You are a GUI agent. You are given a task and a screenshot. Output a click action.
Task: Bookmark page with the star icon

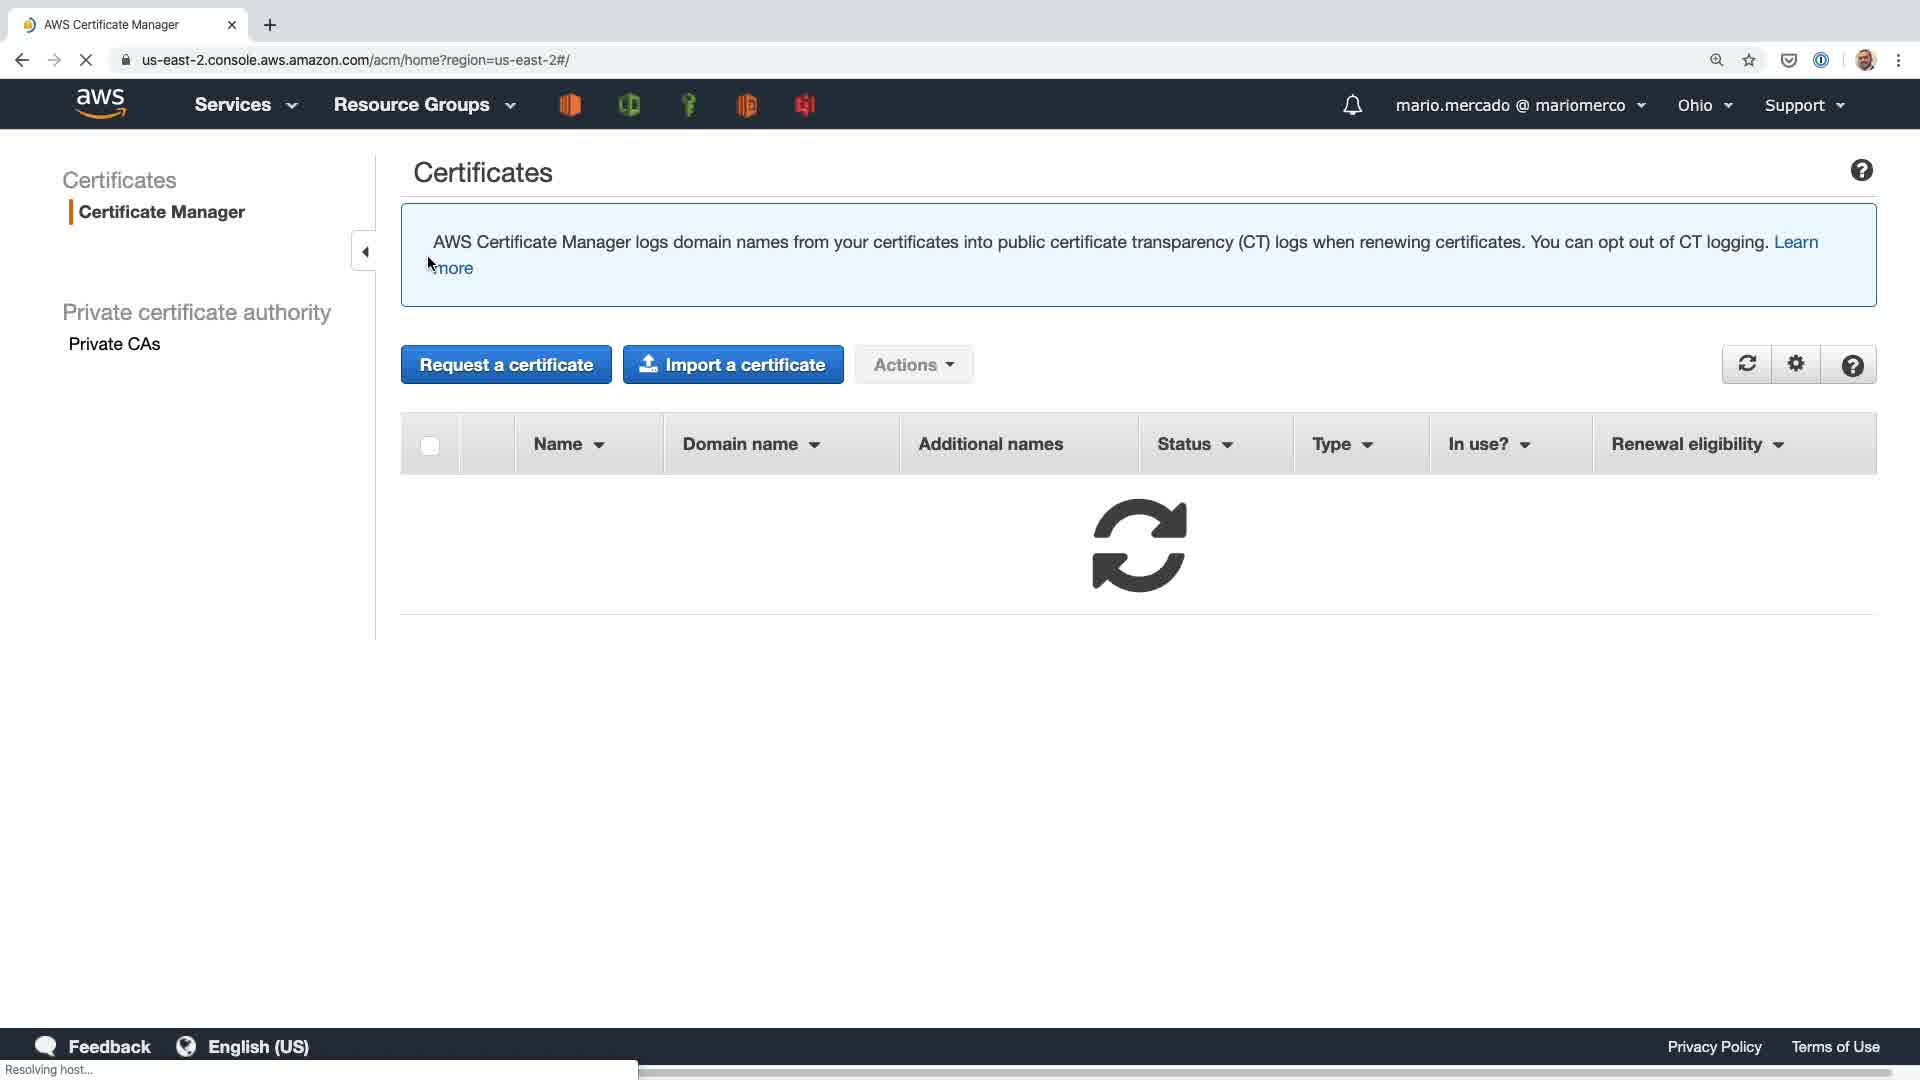pos(1749,60)
